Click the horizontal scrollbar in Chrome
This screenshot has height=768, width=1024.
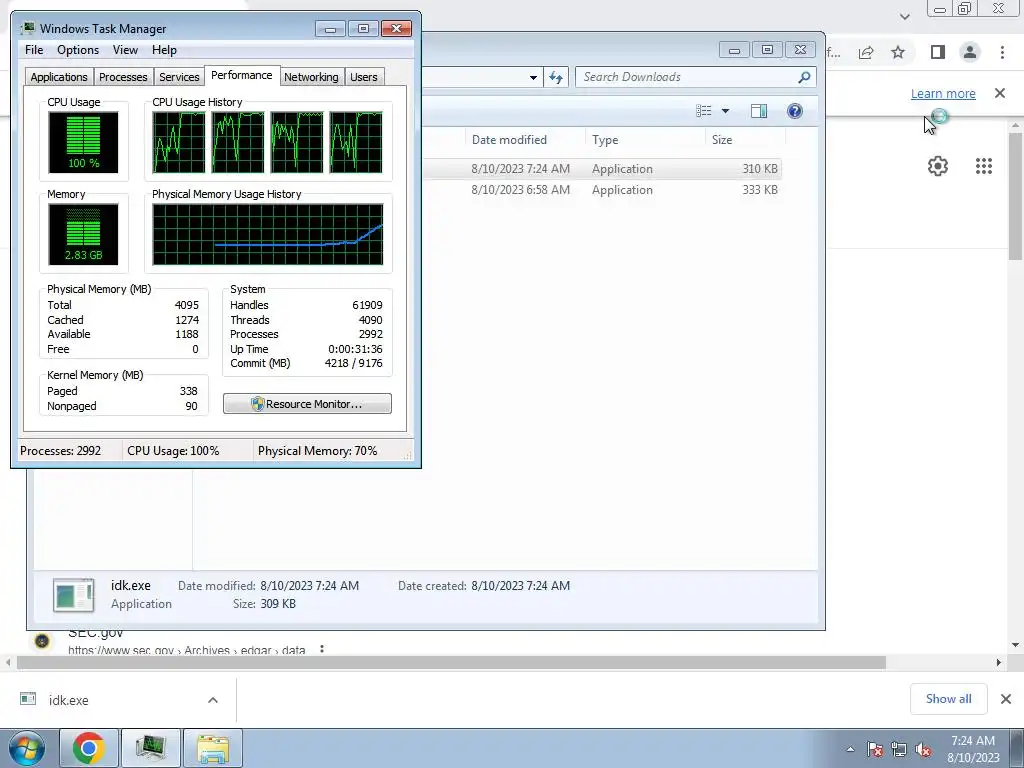coord(451,662)
